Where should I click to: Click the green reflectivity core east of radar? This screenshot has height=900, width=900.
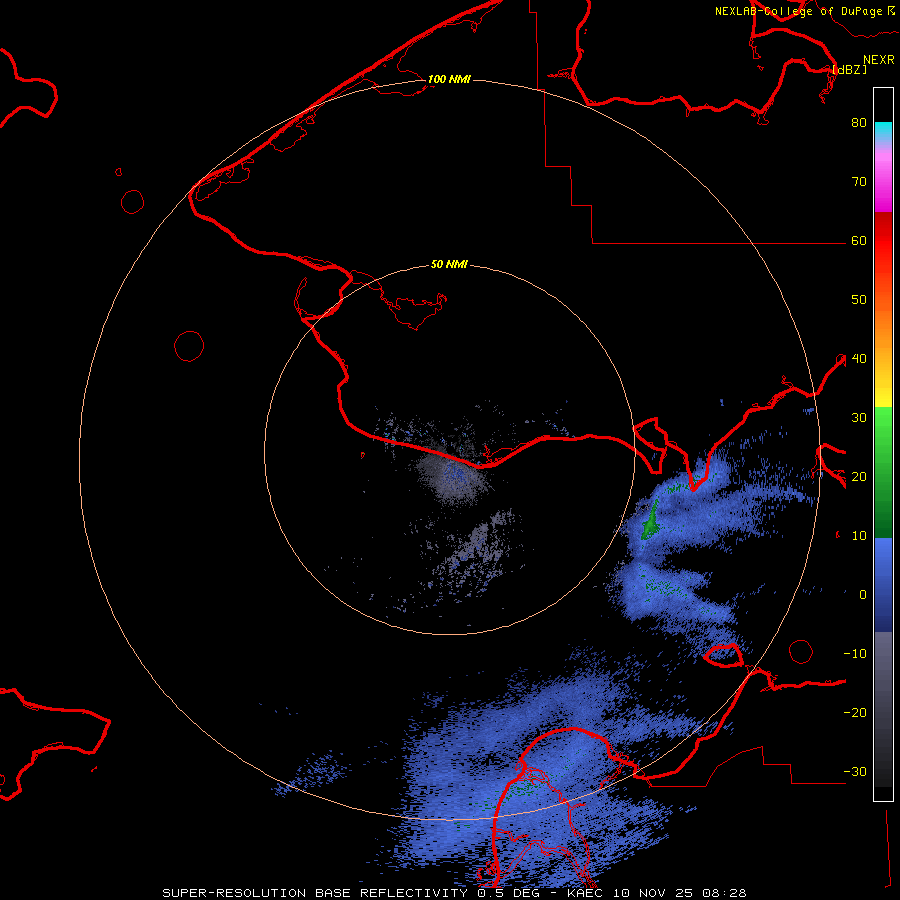click(650, 522)
